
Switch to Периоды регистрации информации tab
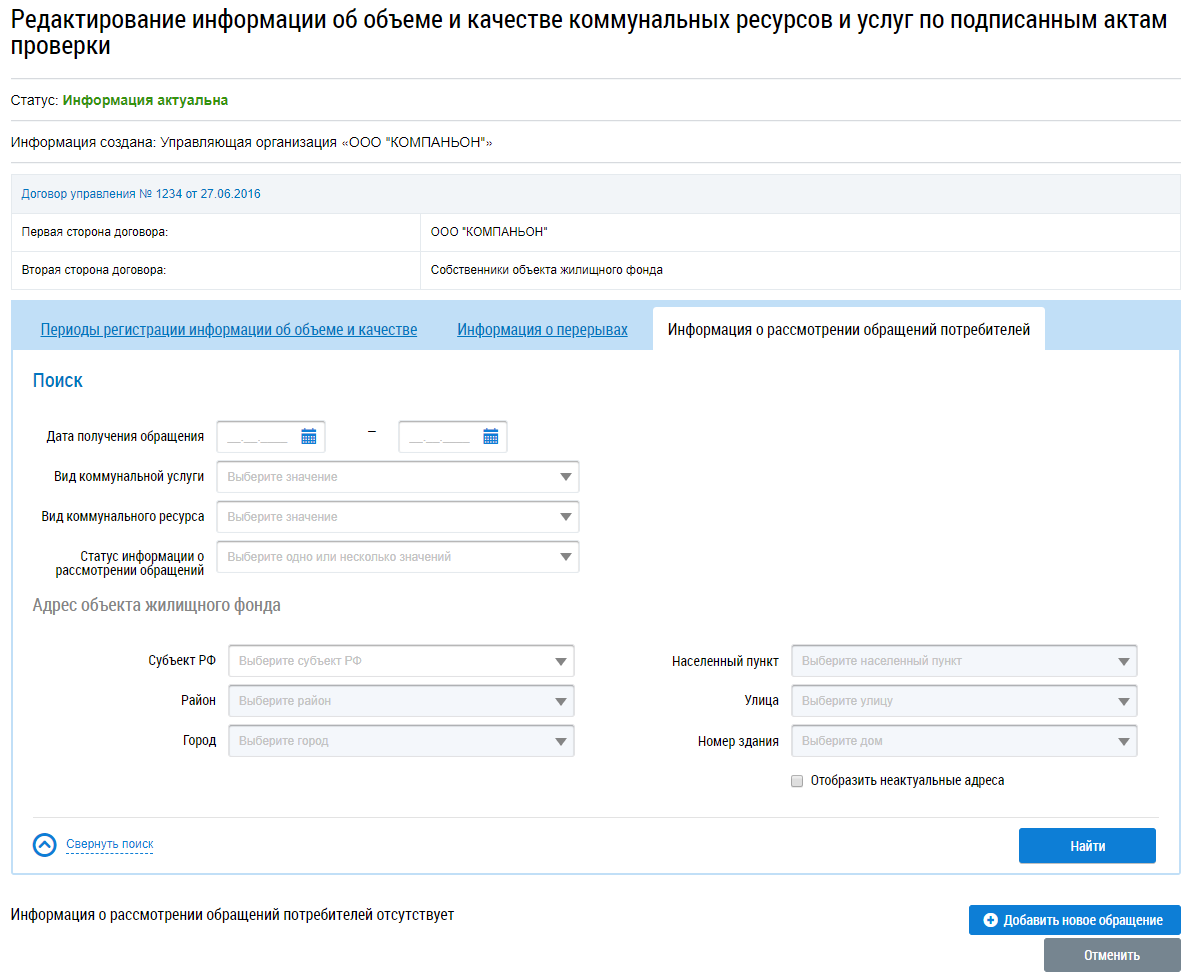[228, 329]
